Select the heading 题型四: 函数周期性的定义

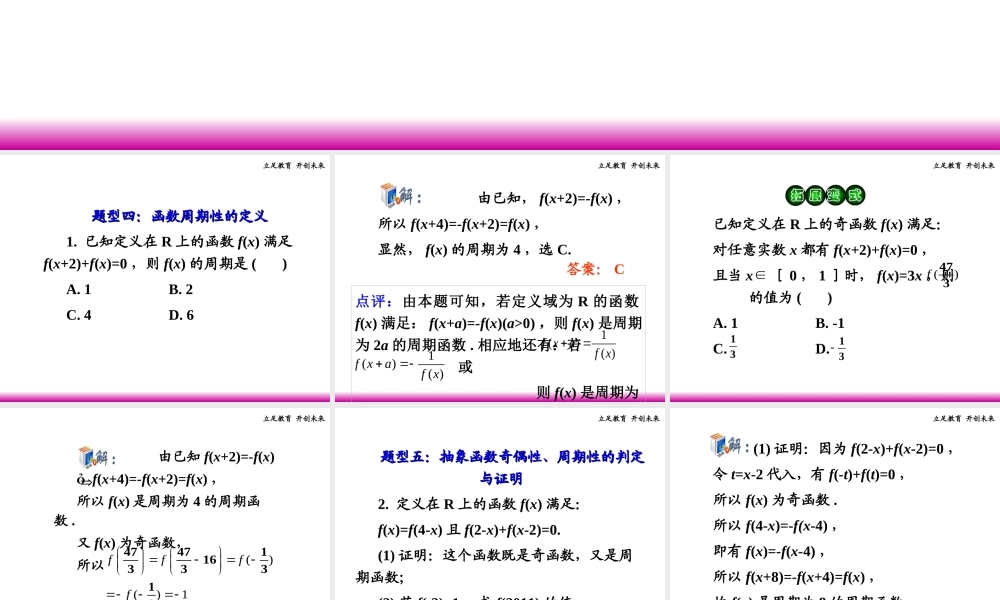click(x=180, y=216)
